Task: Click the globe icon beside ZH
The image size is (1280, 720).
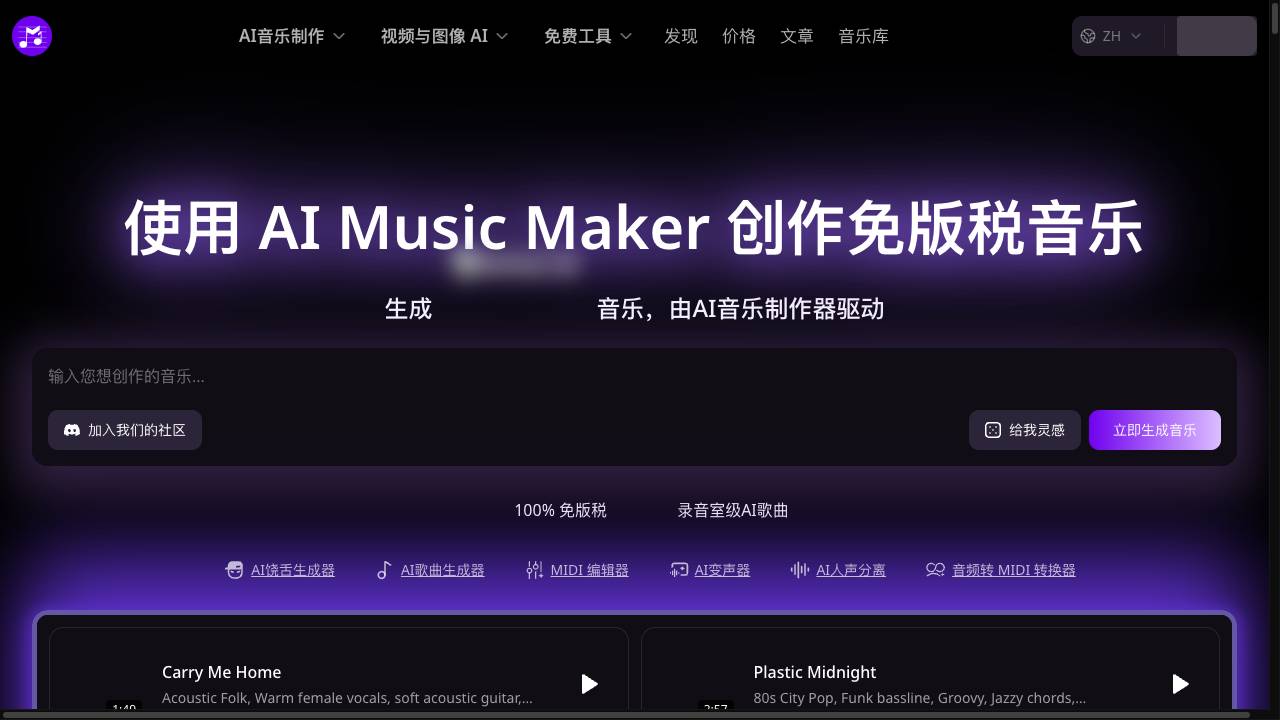Action: click(1089, 36)
